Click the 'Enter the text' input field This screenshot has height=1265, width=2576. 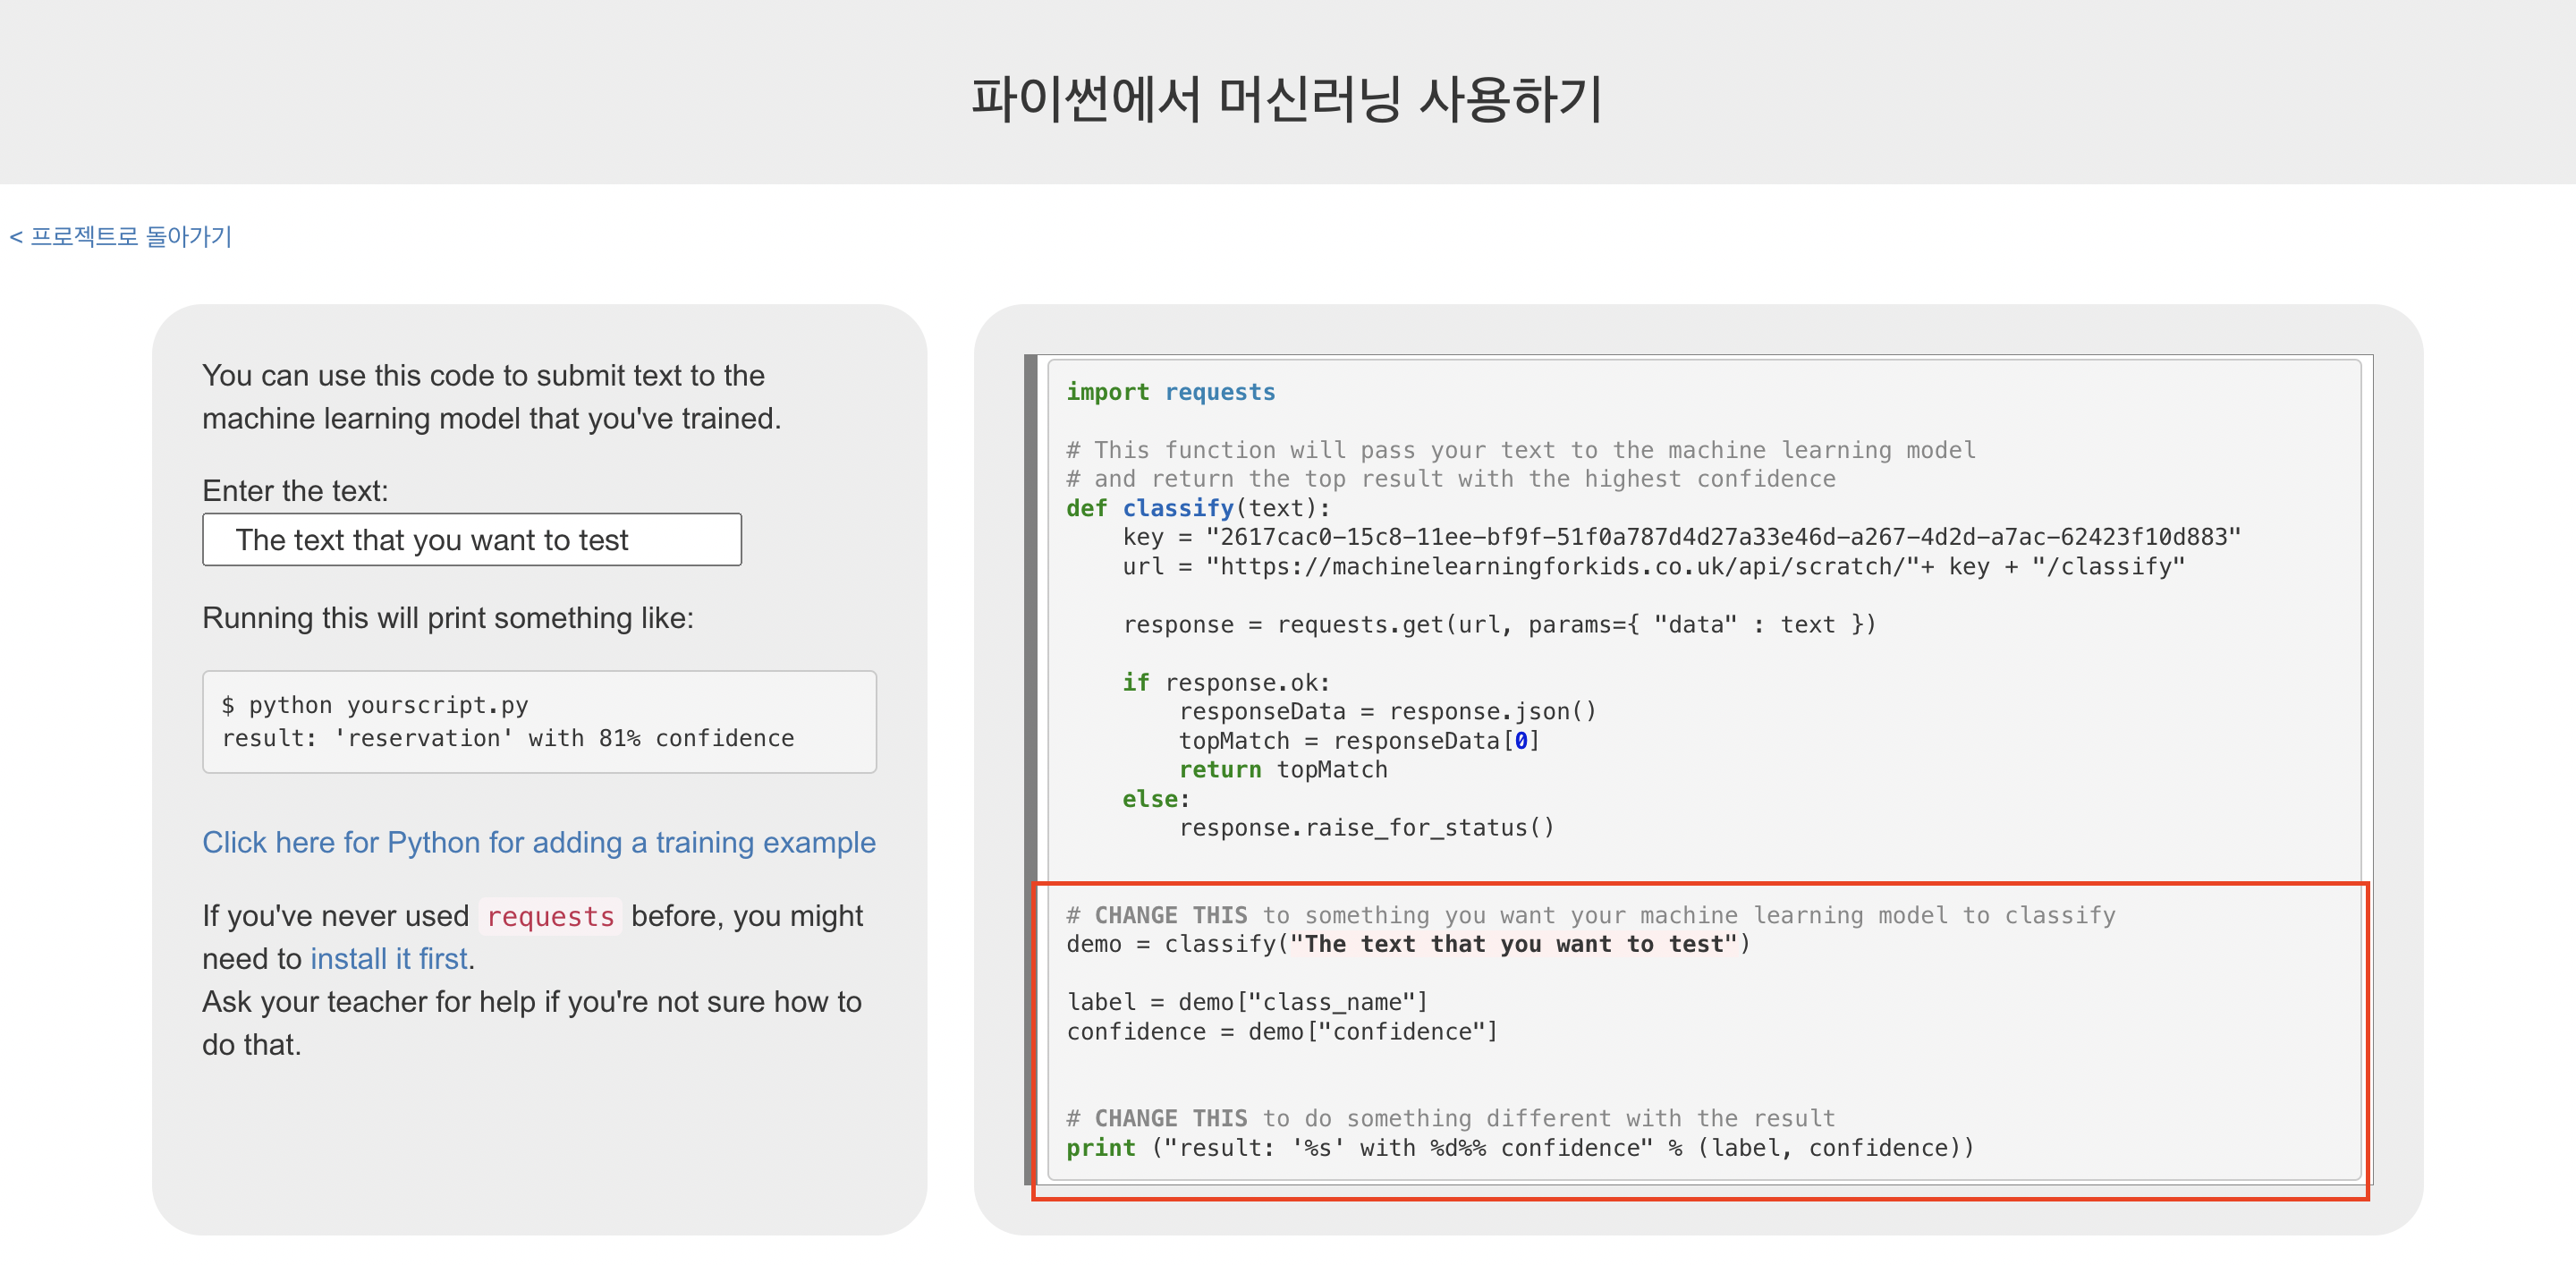(471, 540)
